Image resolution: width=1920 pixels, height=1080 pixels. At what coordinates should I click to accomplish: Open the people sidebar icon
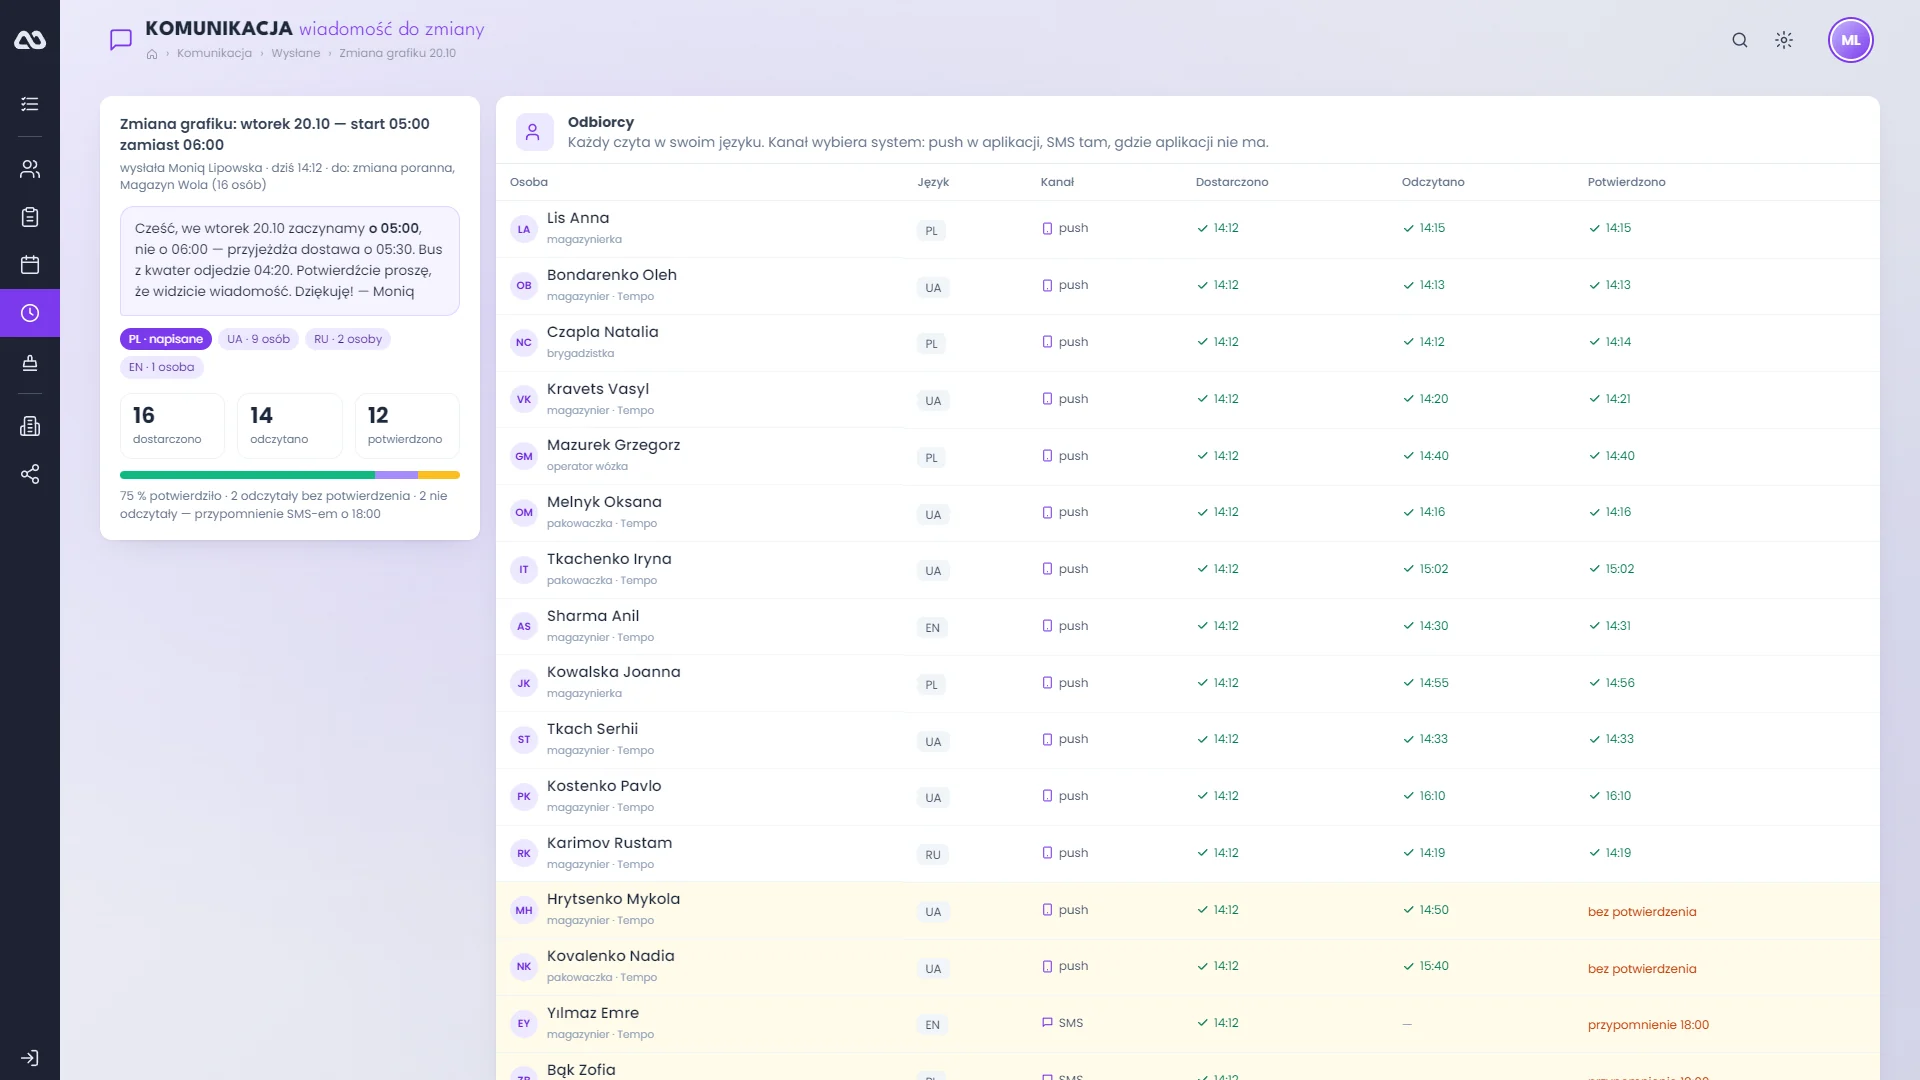coord(30,169)
